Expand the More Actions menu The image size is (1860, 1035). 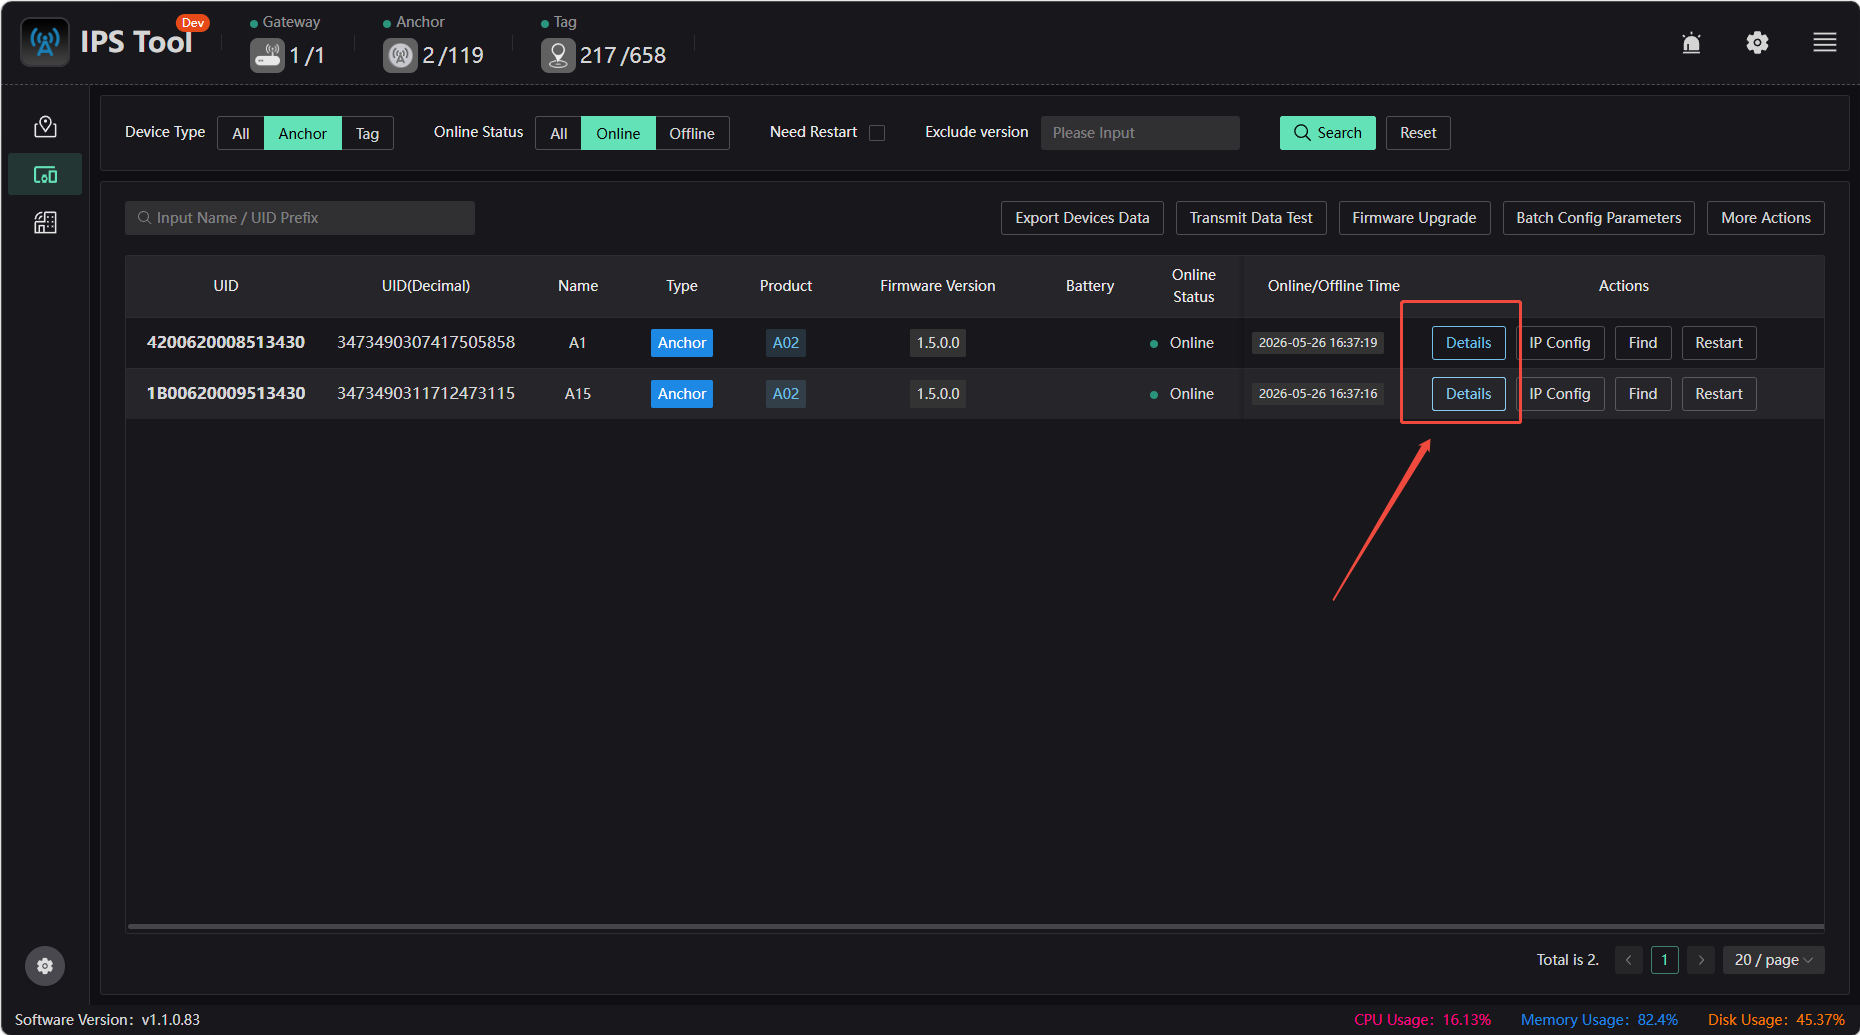[1765, 218]
